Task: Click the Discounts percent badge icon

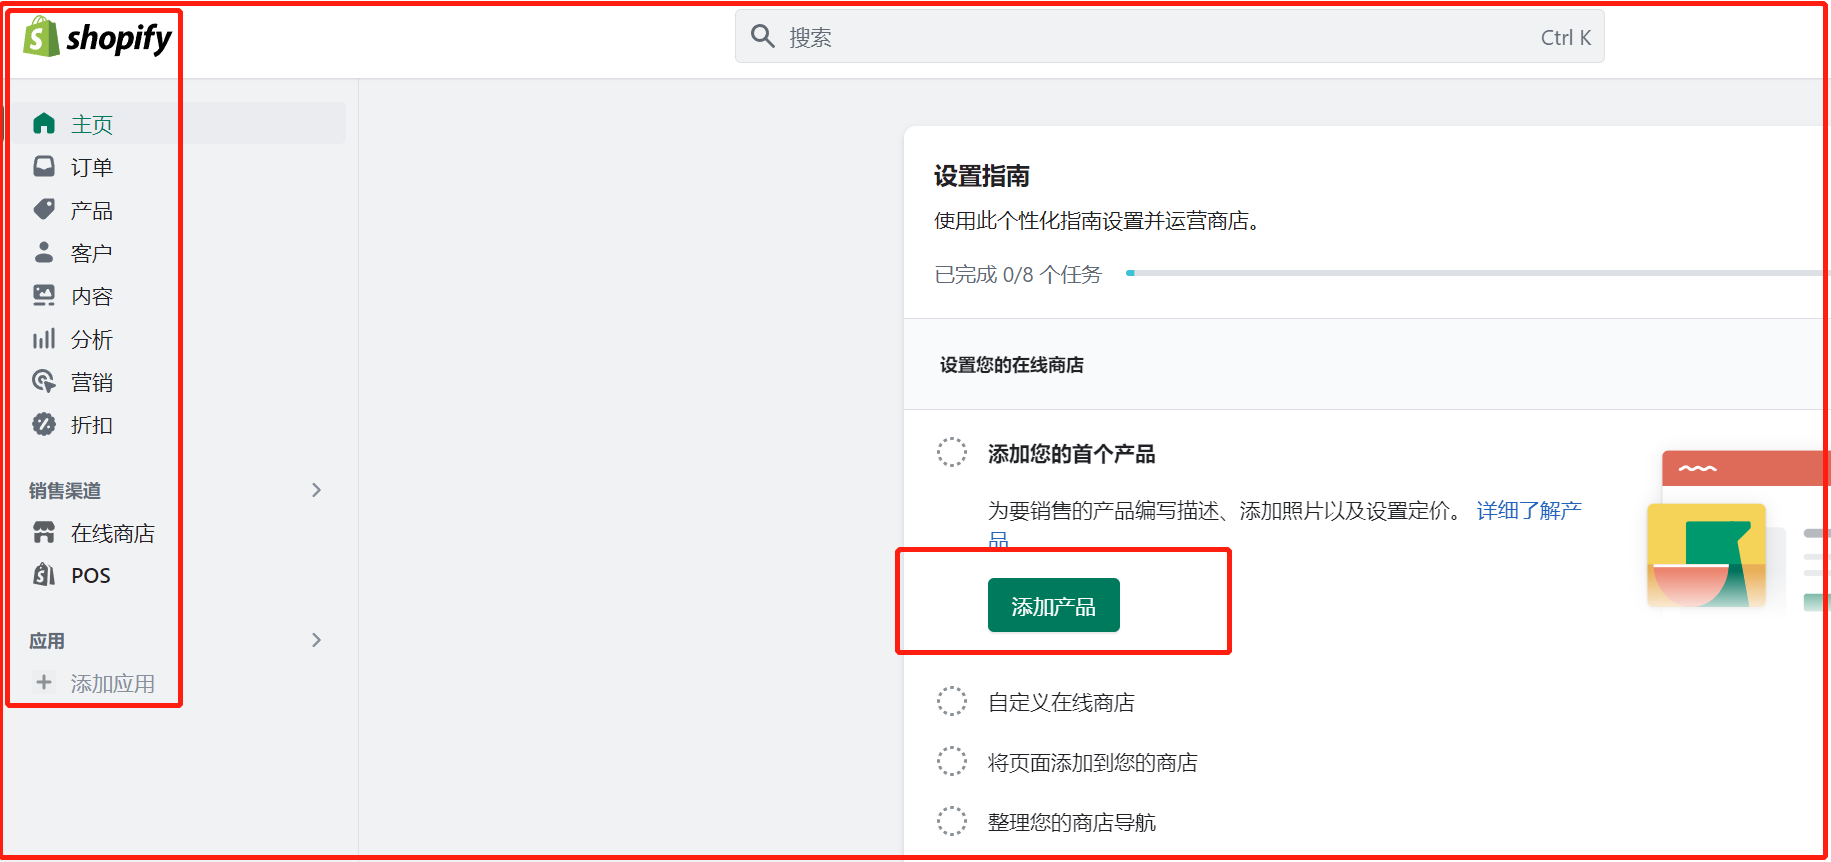Action: (x=44, y=425)
